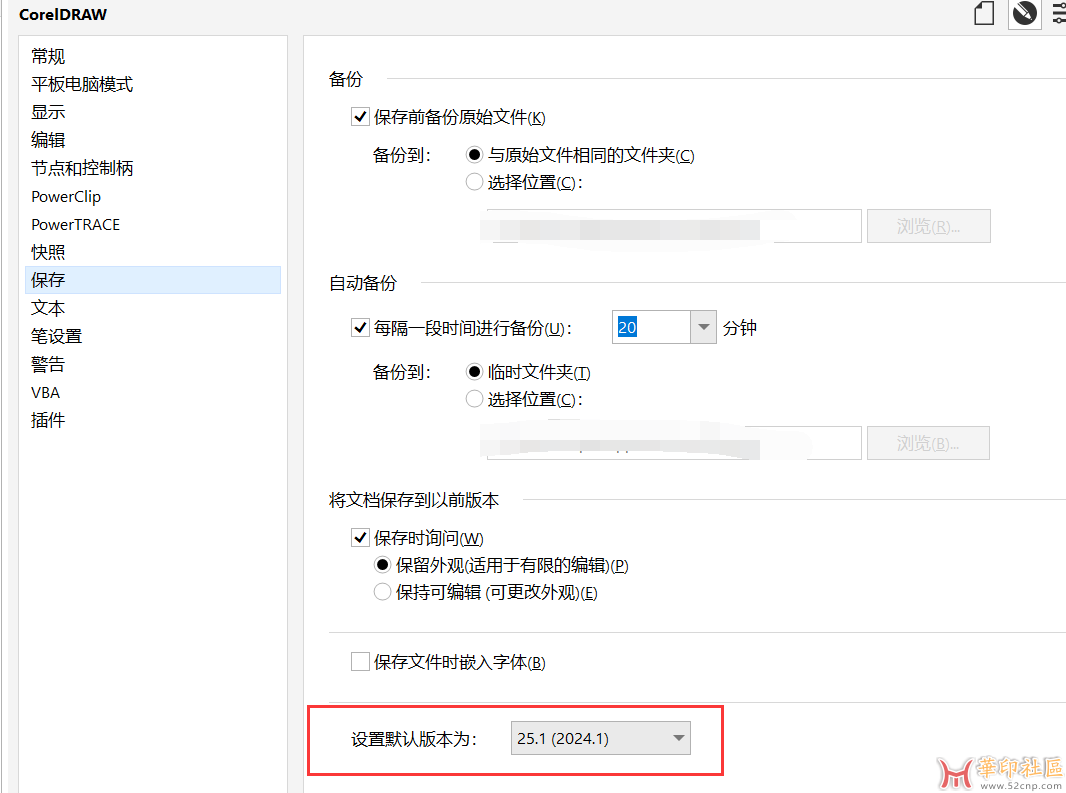This screenshot has width=1066, height=793.
Task: Select the 临时文件夹 radio button
Action: pos(474,372)
